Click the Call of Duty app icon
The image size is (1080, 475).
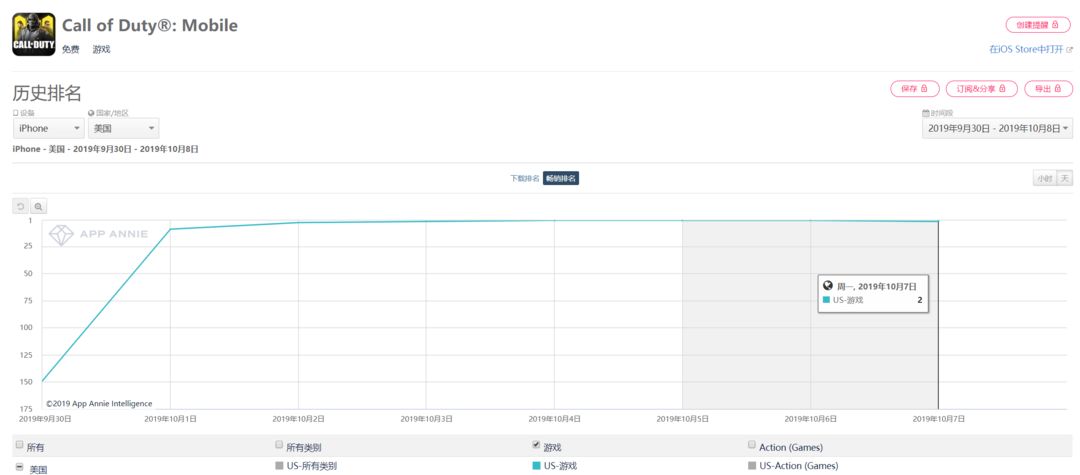34,34
